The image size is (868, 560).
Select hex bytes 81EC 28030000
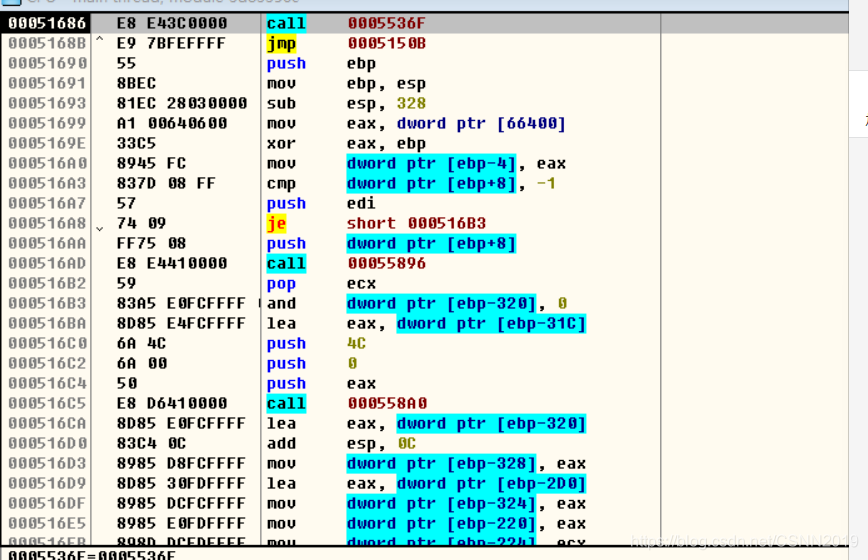[182, 103]
